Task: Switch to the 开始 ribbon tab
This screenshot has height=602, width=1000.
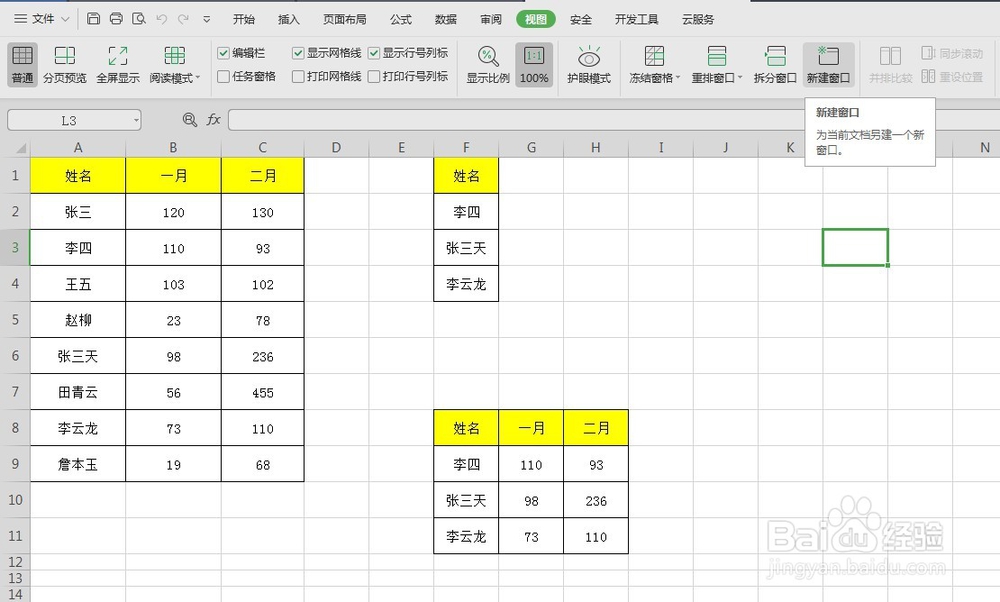Action: [x=244, y=18]
